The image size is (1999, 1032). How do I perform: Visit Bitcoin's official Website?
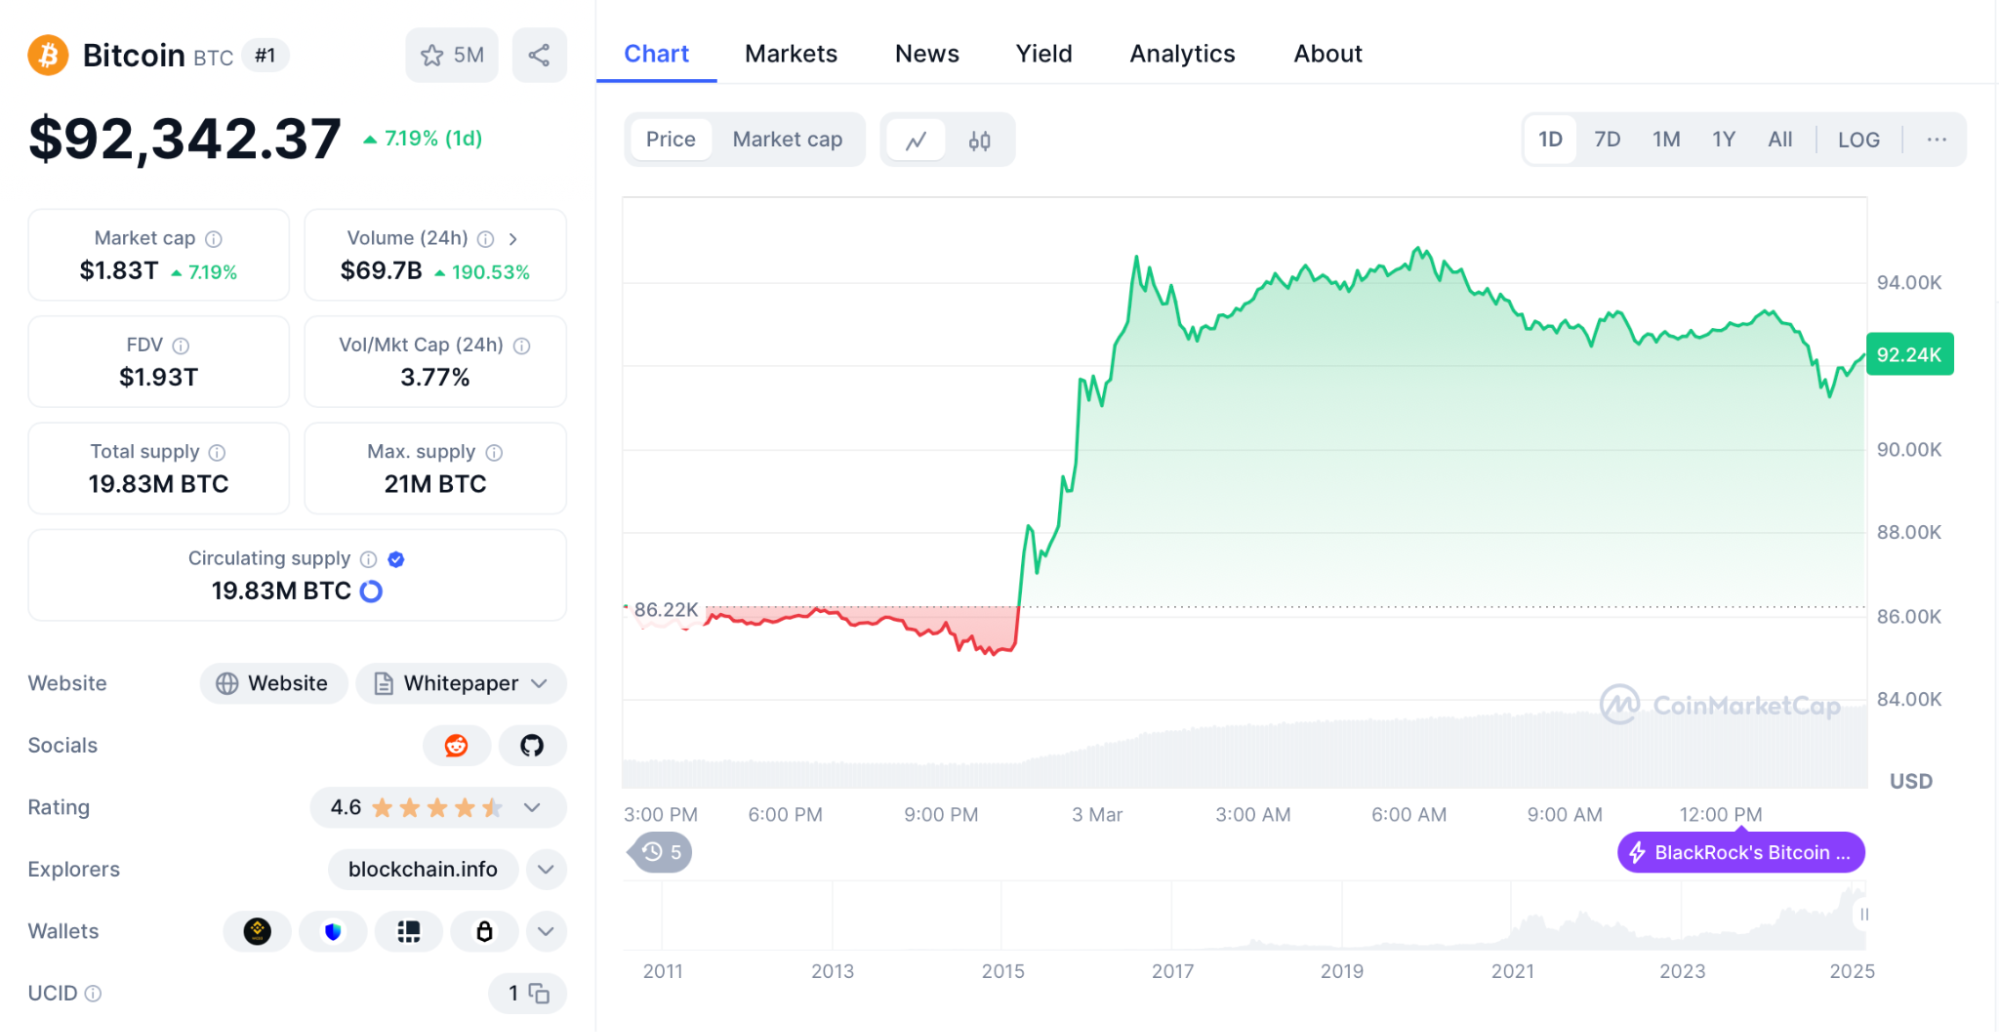[273, 683]
